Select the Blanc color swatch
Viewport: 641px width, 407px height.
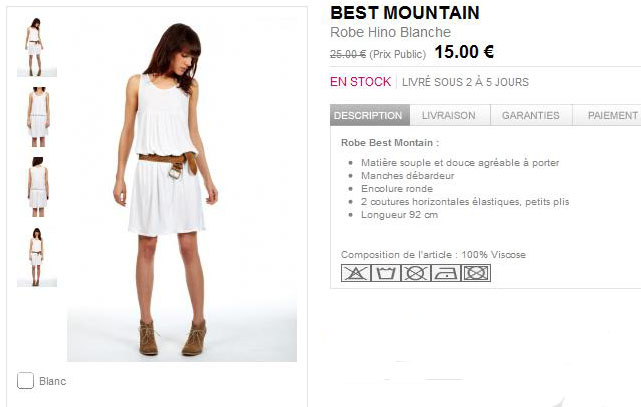(x=25, y=380)
